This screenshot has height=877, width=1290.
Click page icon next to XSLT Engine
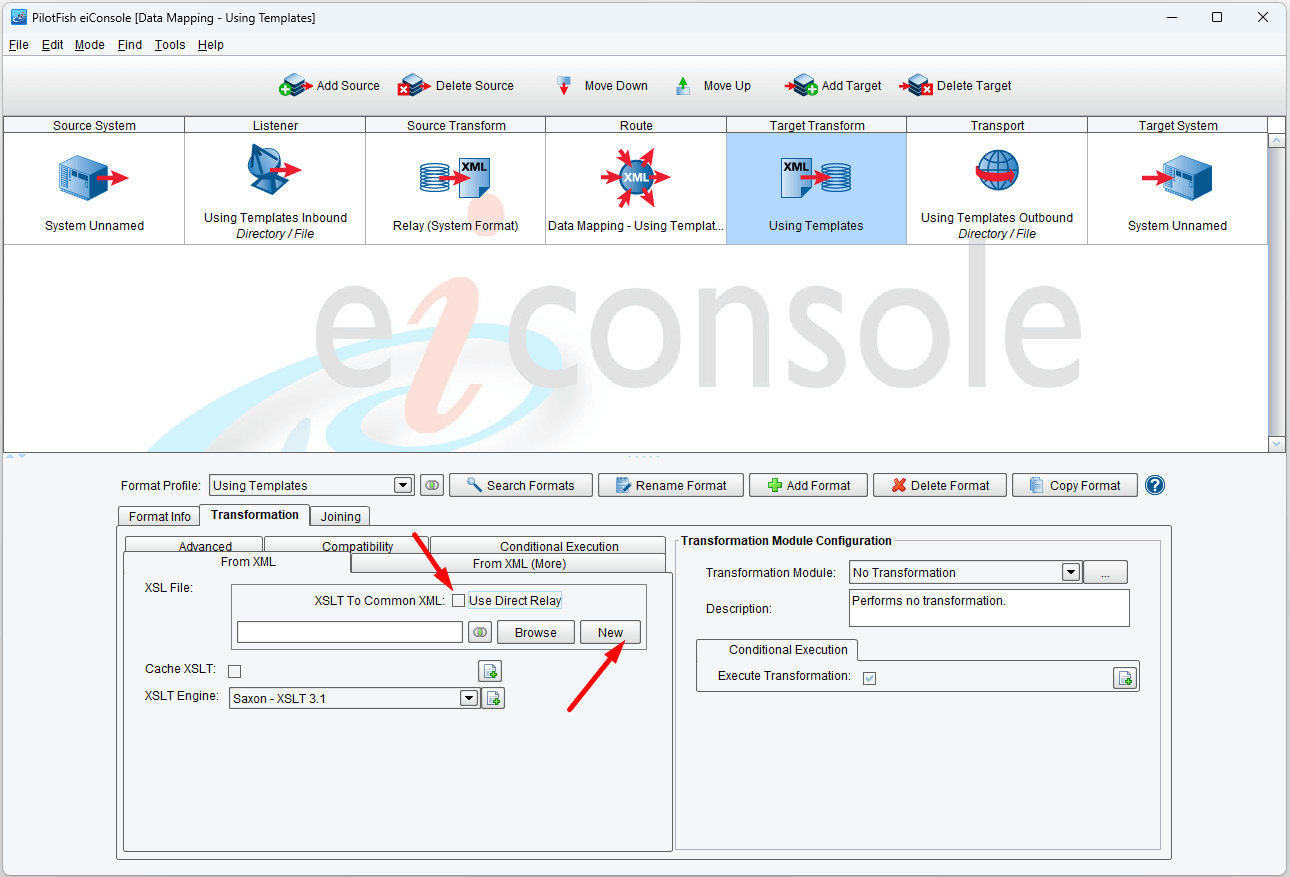point(493,698)
